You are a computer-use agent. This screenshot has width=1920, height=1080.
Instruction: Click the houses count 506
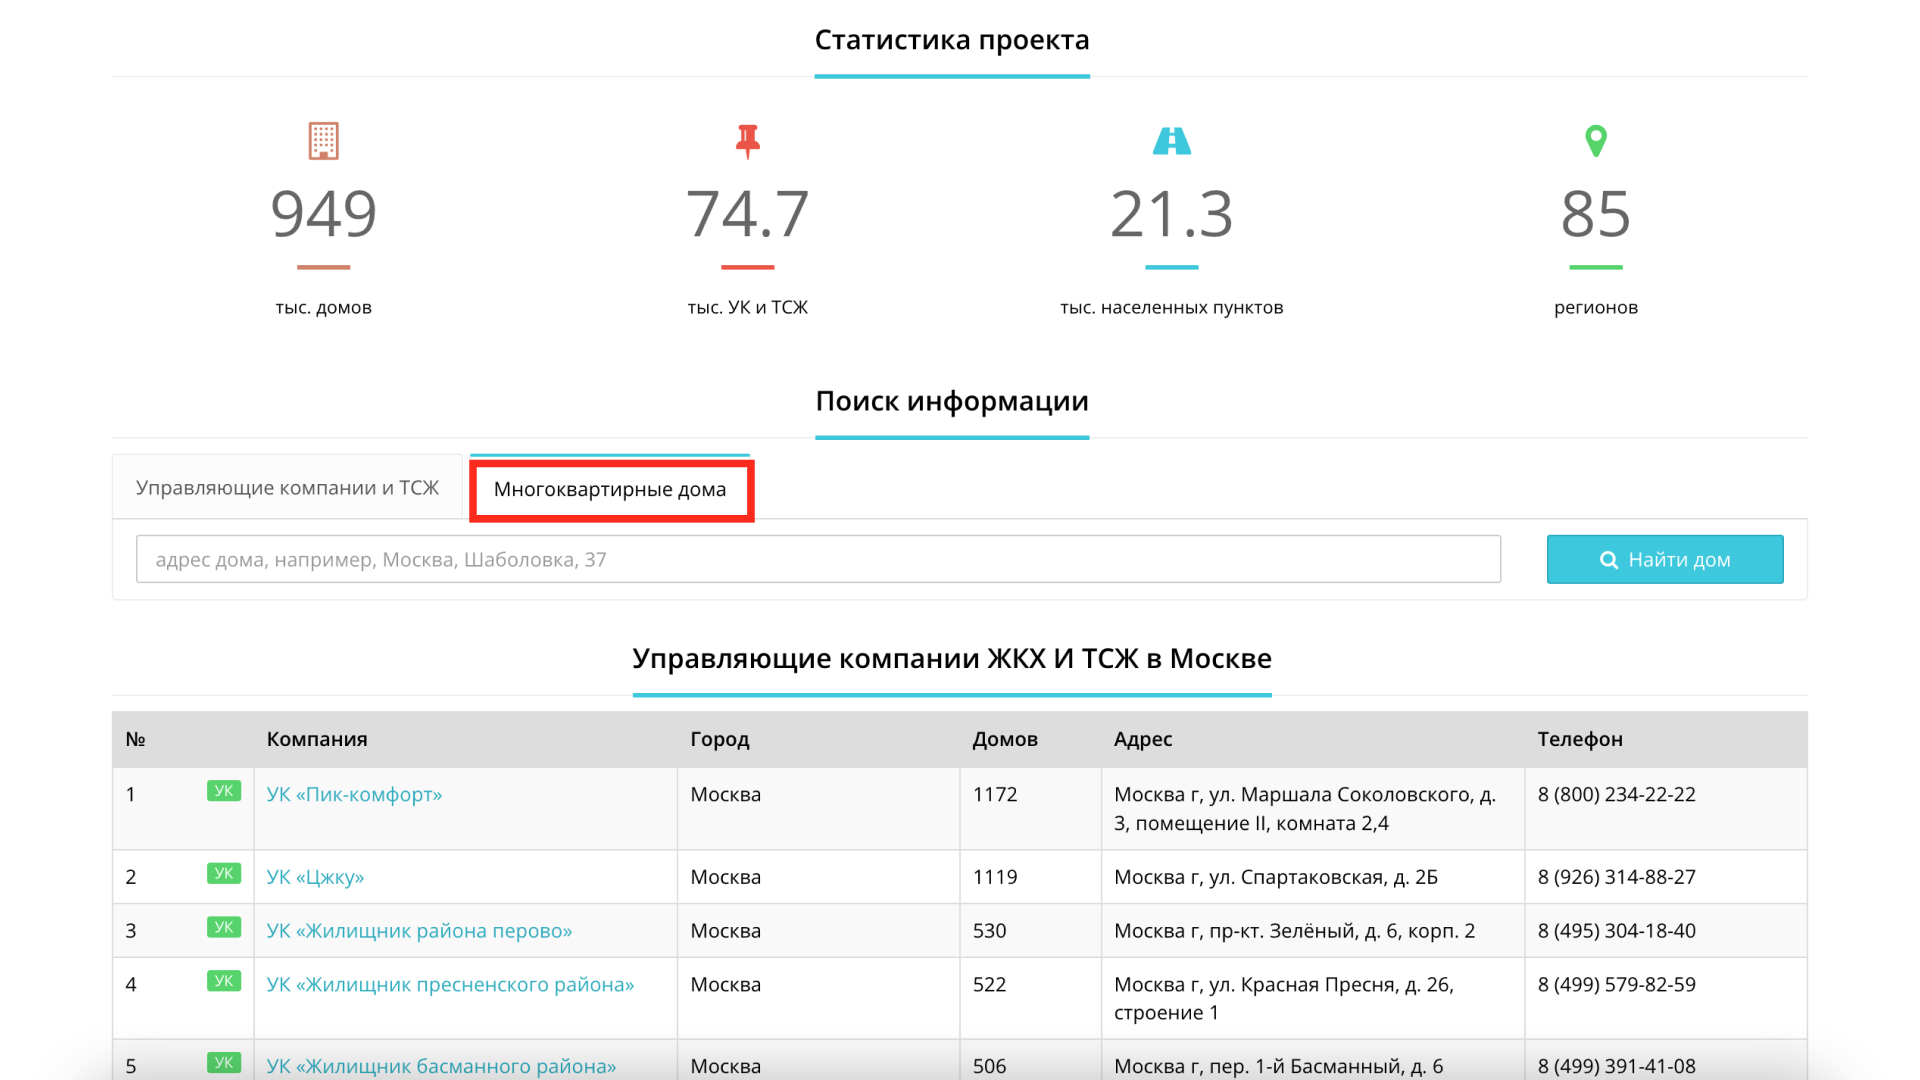989,1066
